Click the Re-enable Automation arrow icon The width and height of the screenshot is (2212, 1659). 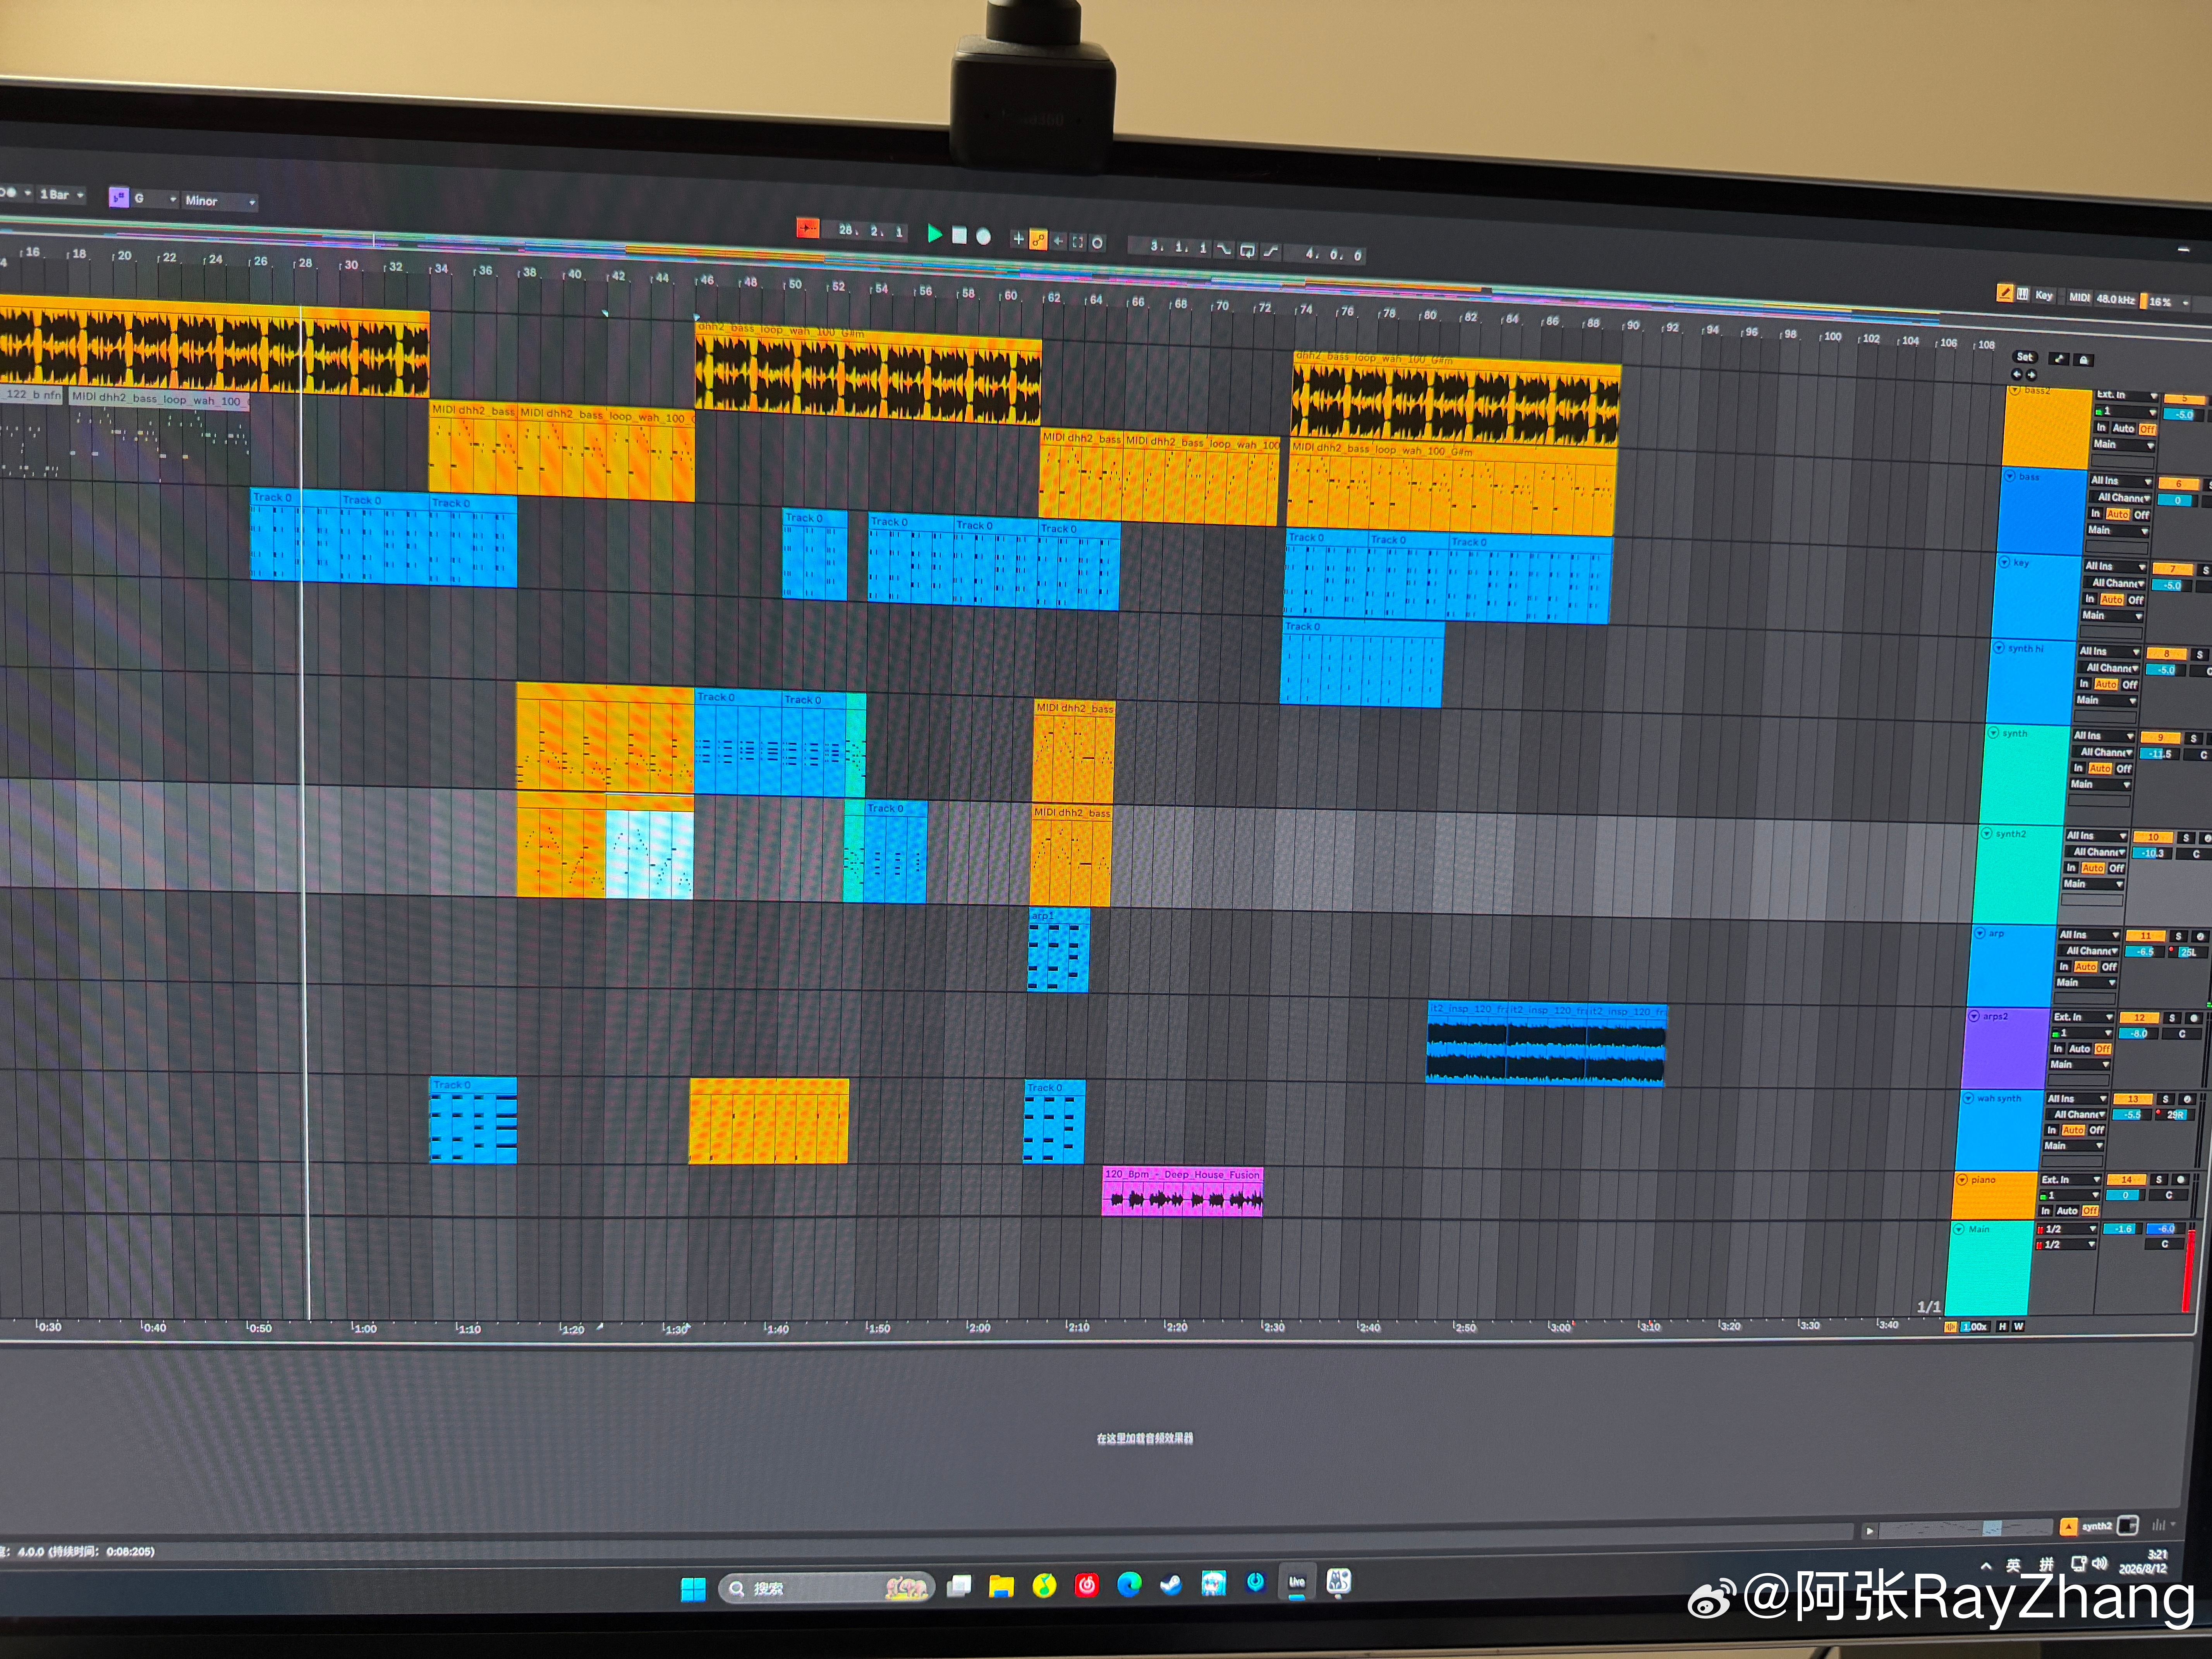[1058, 240]
